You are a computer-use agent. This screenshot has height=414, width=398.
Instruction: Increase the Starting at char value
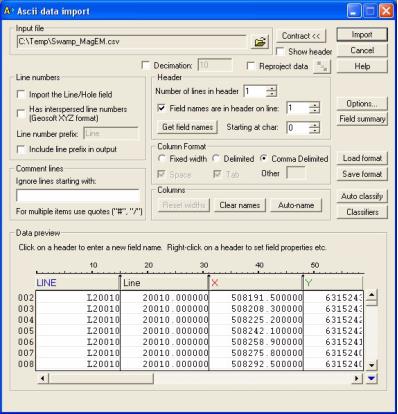pos(314,125)
